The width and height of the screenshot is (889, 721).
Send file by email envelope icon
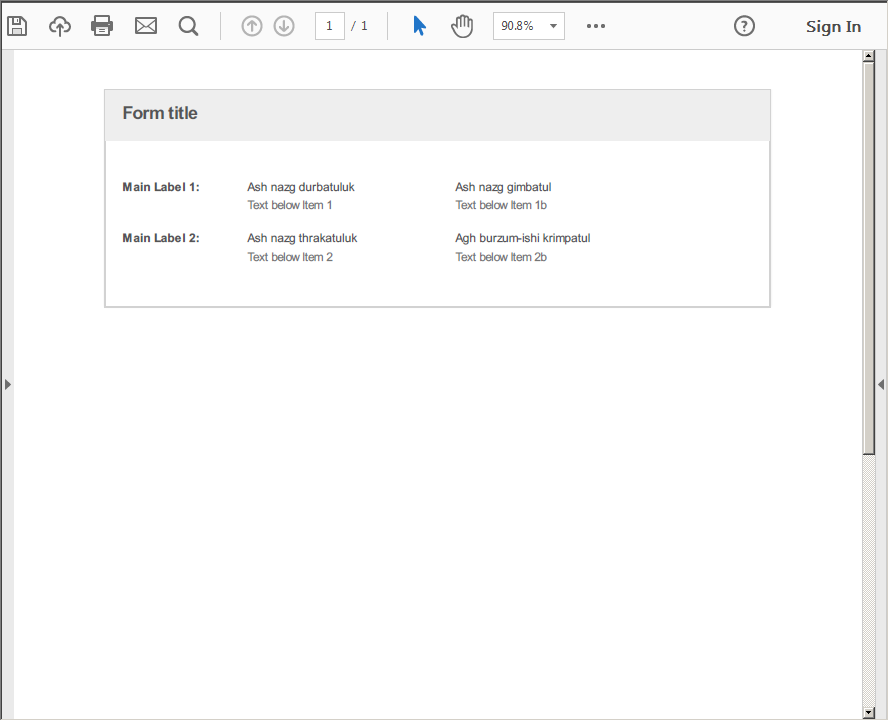pos(146,26)
